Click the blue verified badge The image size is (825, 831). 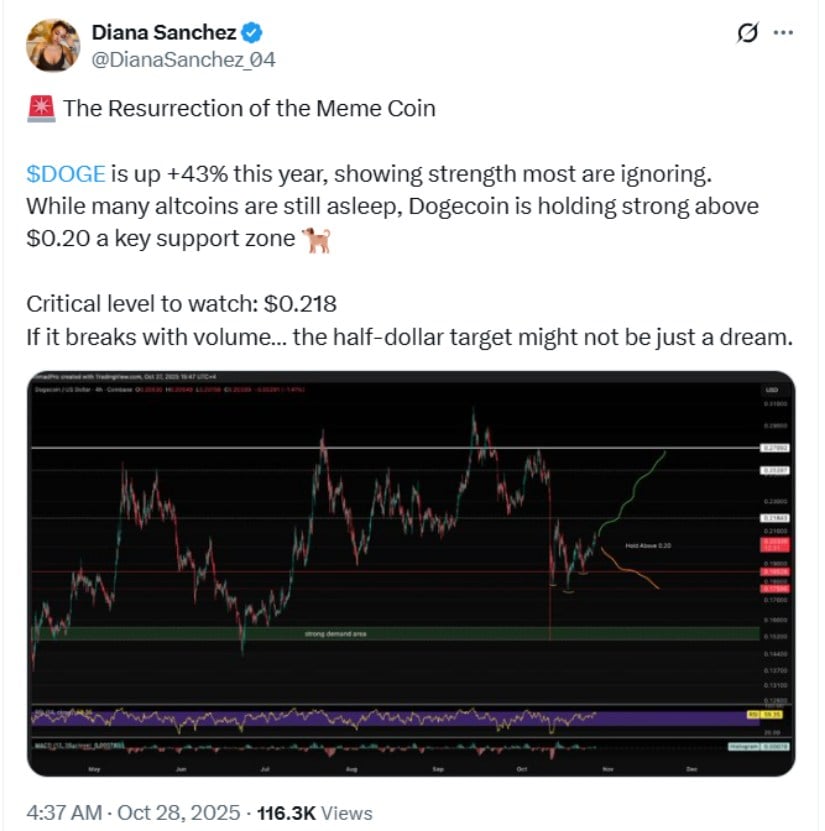[x=254, y=33]
